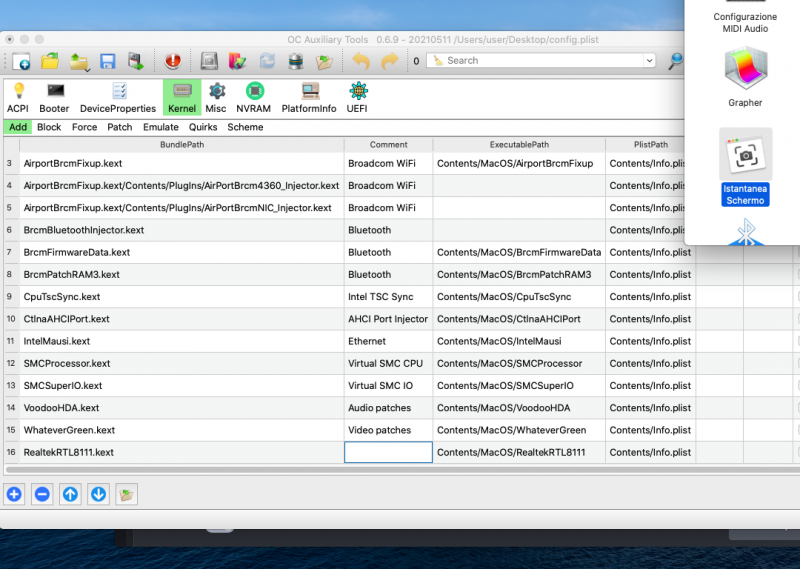
Task: Switch to the Patch tab
Action: [x=120, y=127]
